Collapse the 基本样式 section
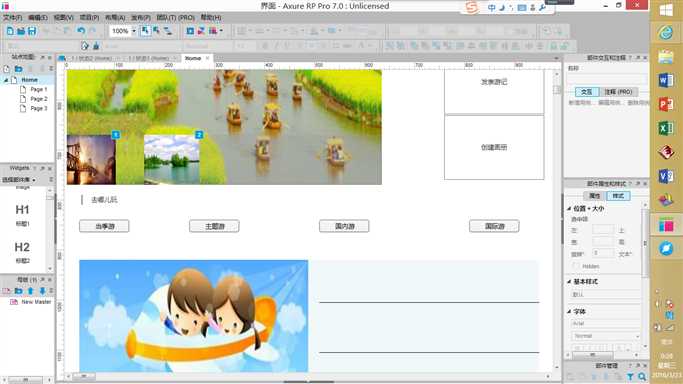This screenshot has width=683, height=384. pyautogui.click(x=569, y=282)
